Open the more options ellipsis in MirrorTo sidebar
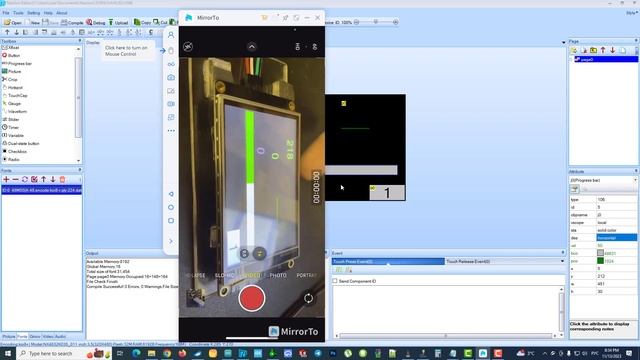The image size is (640, 360). 171,131
